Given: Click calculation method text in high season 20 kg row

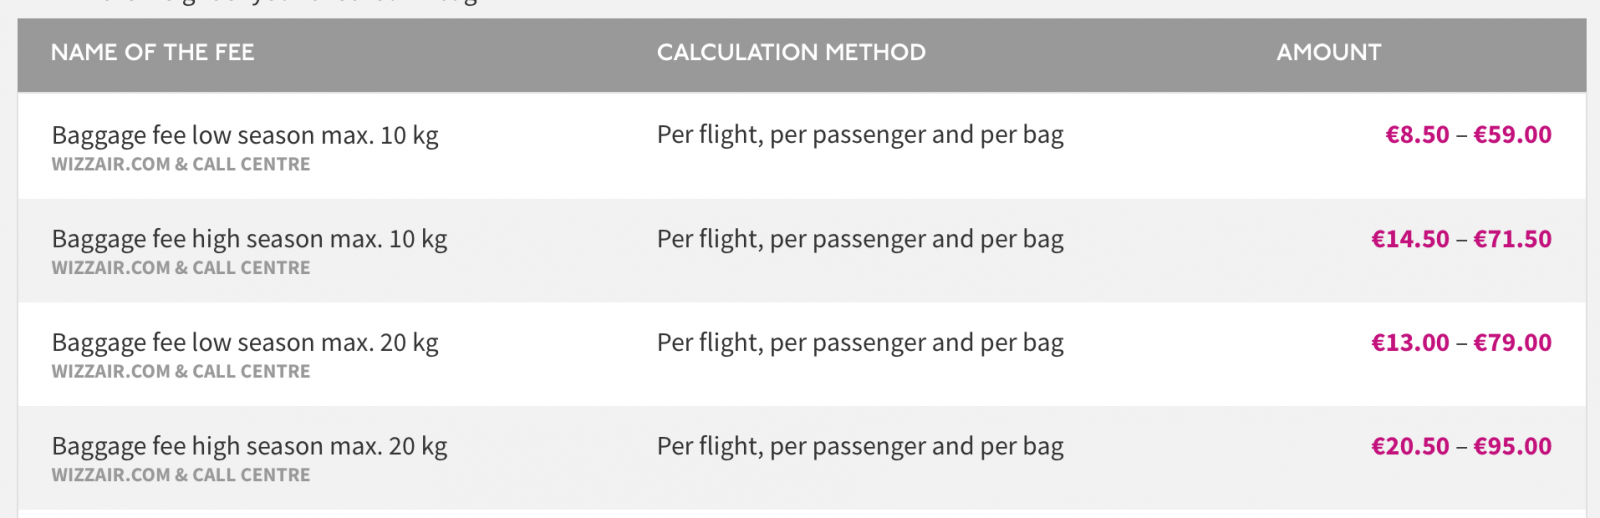Looking at the screenshot, I should (x=860, y=447).
